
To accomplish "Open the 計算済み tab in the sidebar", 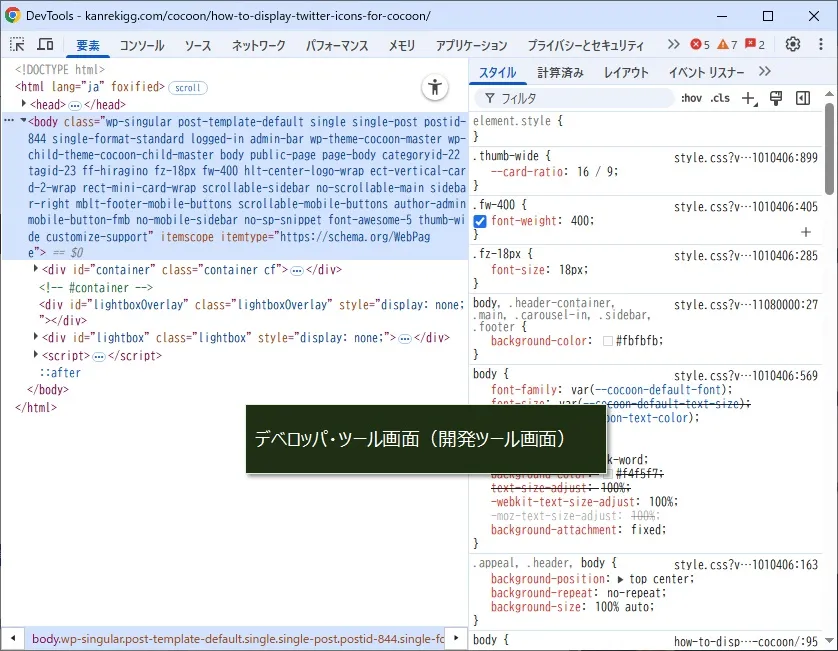I will pyautogui.click(x=560, y=73).
